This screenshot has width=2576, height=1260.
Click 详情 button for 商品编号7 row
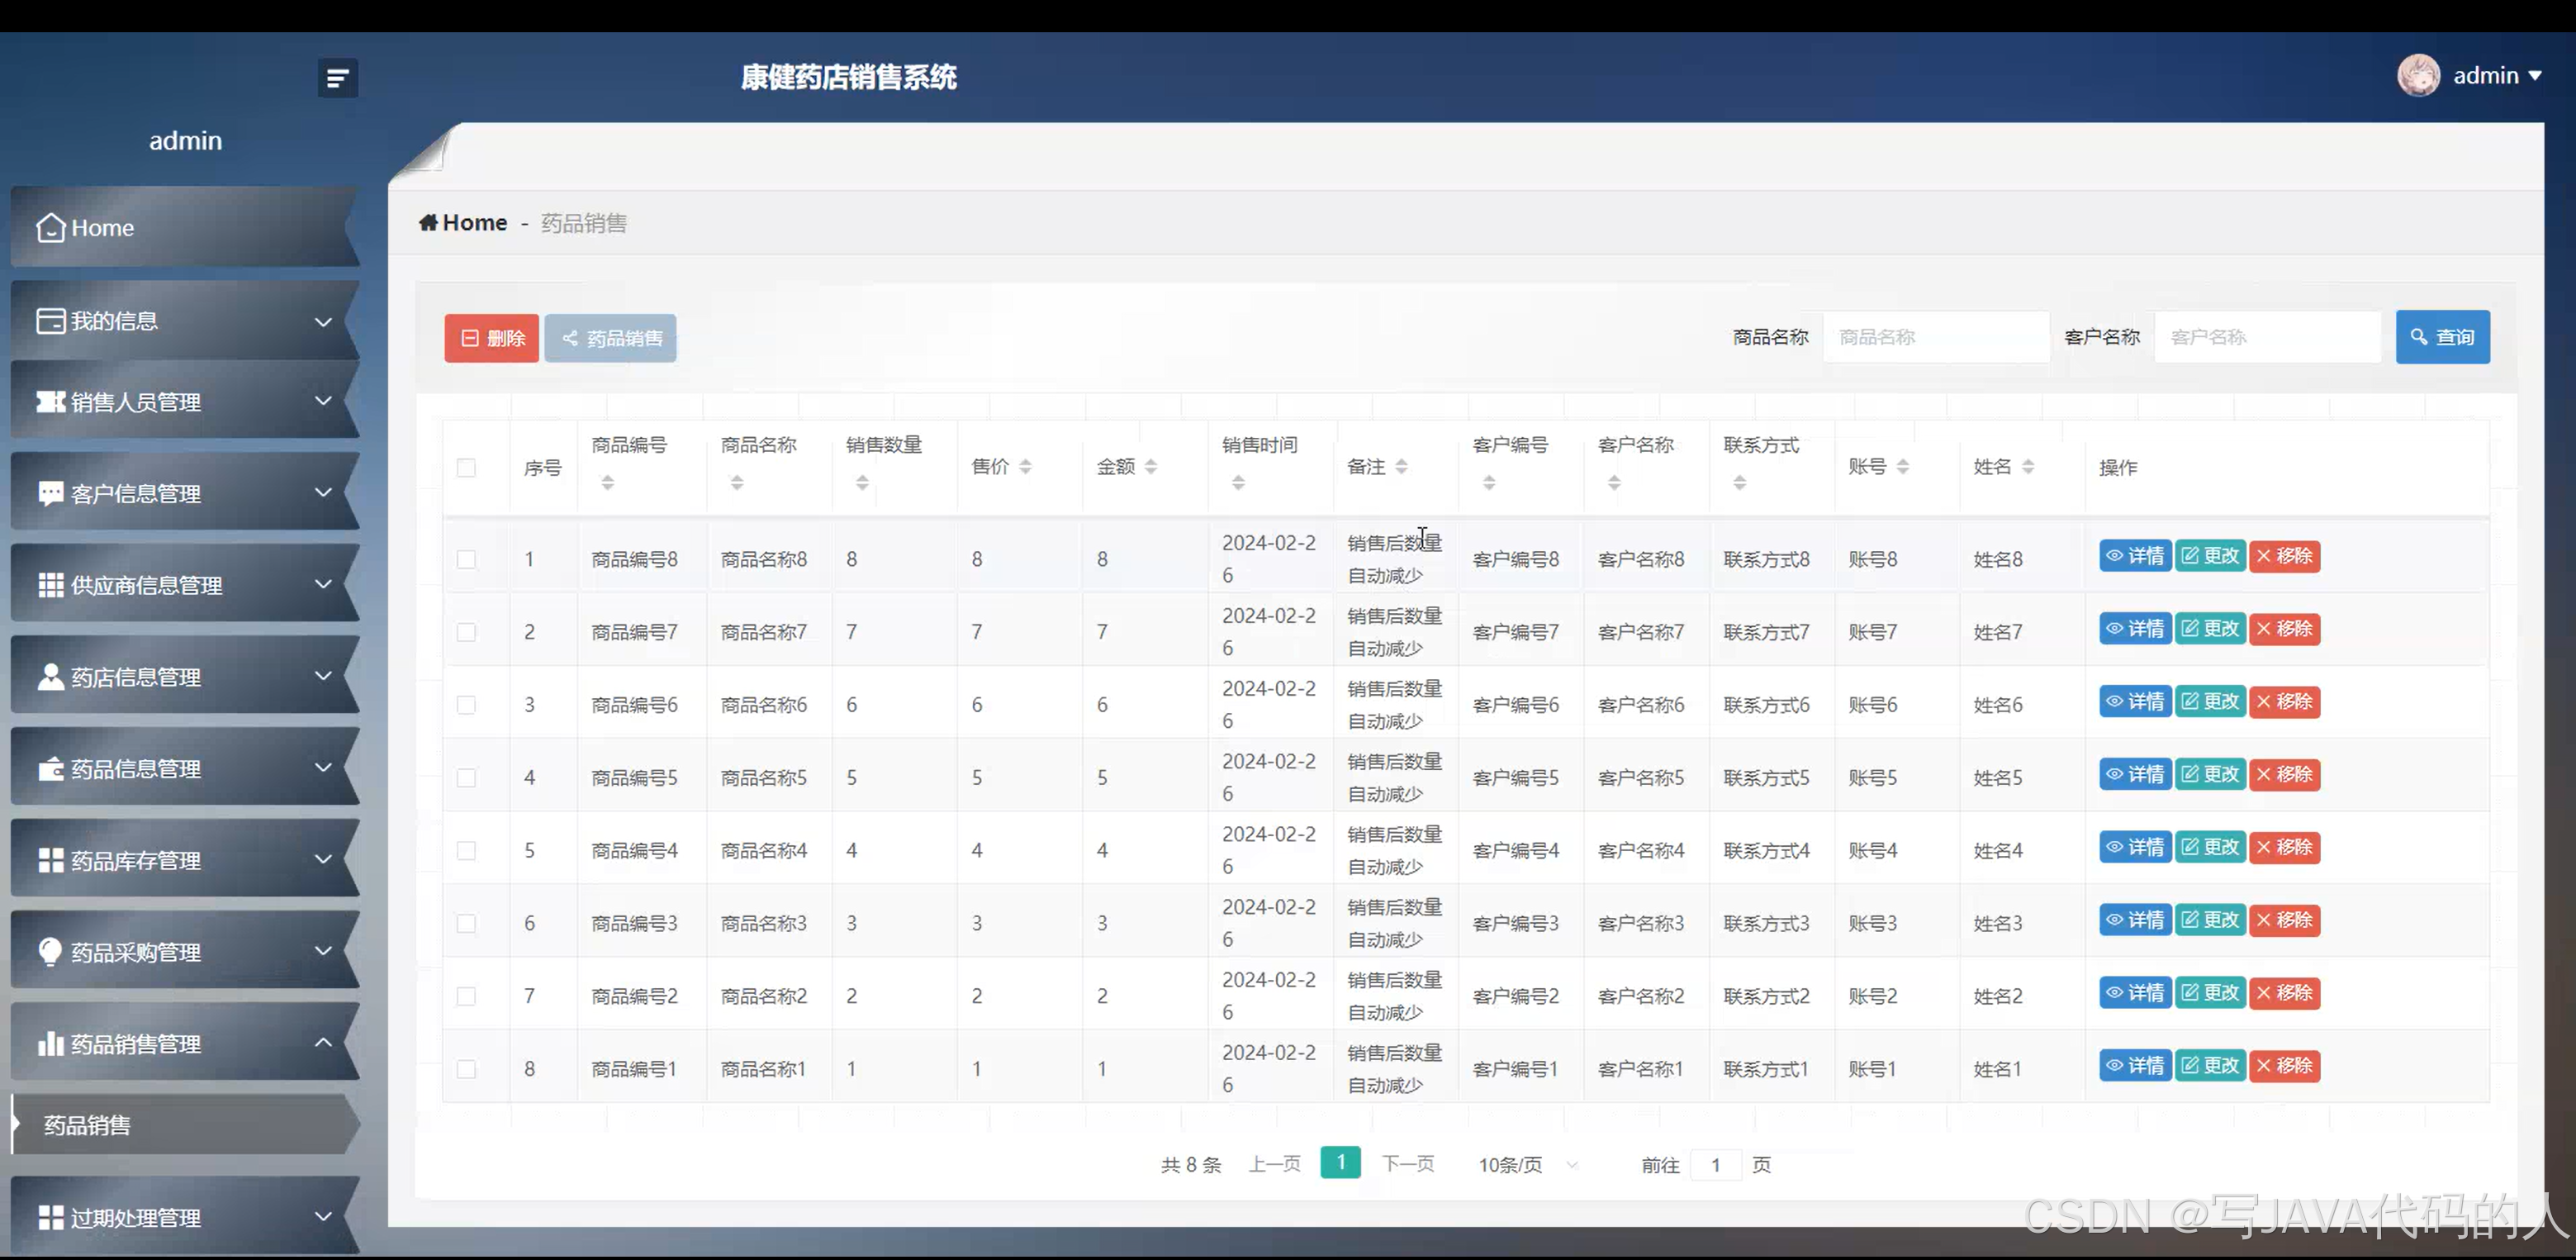pos(2135,629)
